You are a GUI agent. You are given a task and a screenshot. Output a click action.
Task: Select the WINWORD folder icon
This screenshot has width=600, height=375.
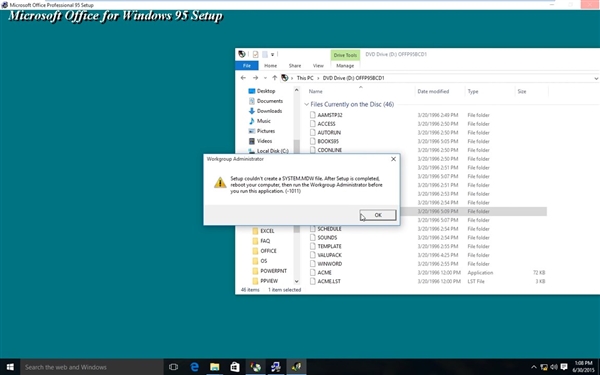click(313, 264)
